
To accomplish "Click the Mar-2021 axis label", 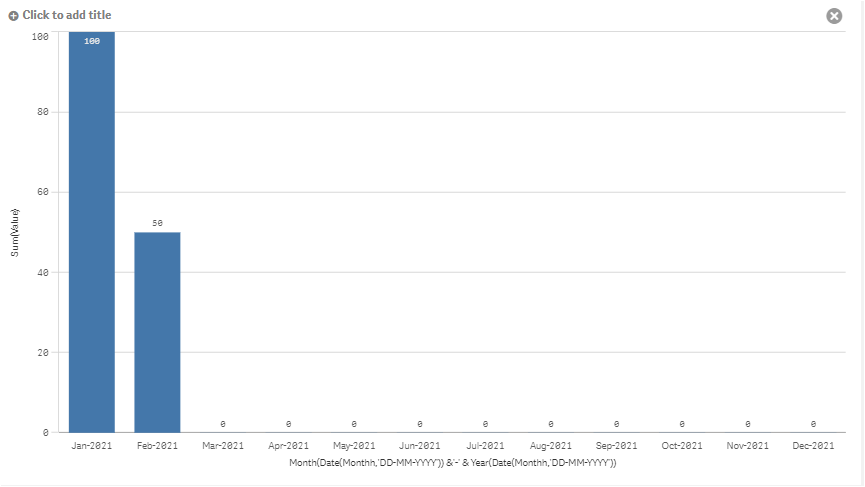I will [223, 446].
